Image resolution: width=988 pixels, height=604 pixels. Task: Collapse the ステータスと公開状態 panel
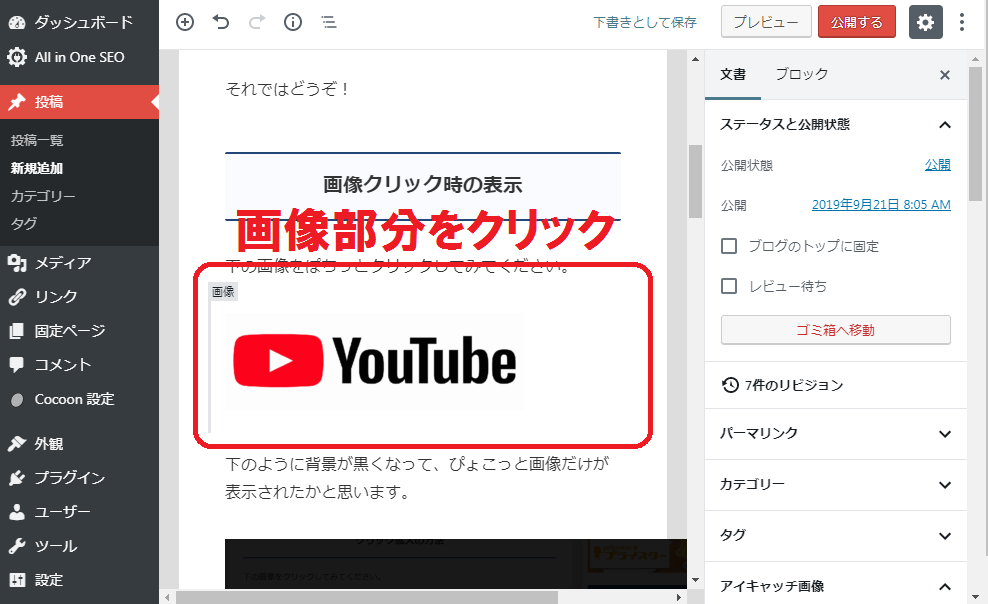click(836, 125)
